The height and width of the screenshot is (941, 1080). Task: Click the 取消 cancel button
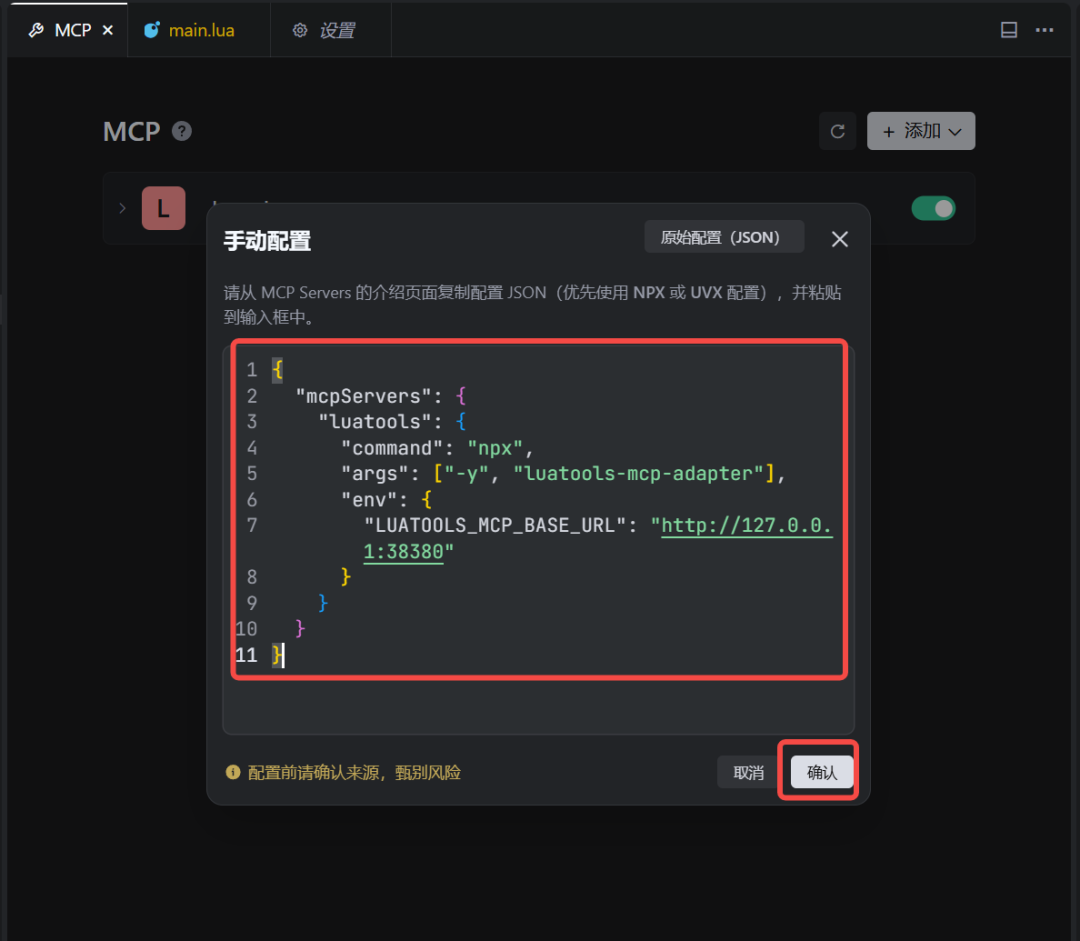click(x=748, y=772)
